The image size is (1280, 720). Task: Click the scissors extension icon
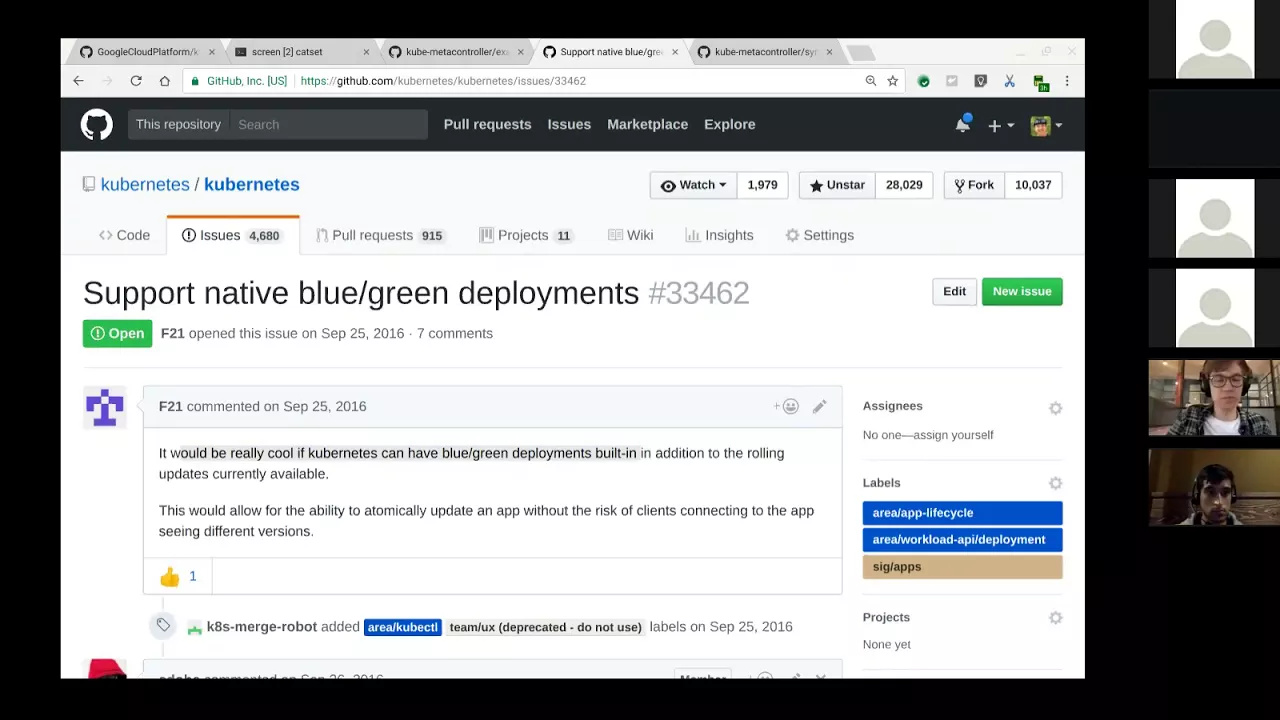pyautogui.click(x=1010, y=81)
